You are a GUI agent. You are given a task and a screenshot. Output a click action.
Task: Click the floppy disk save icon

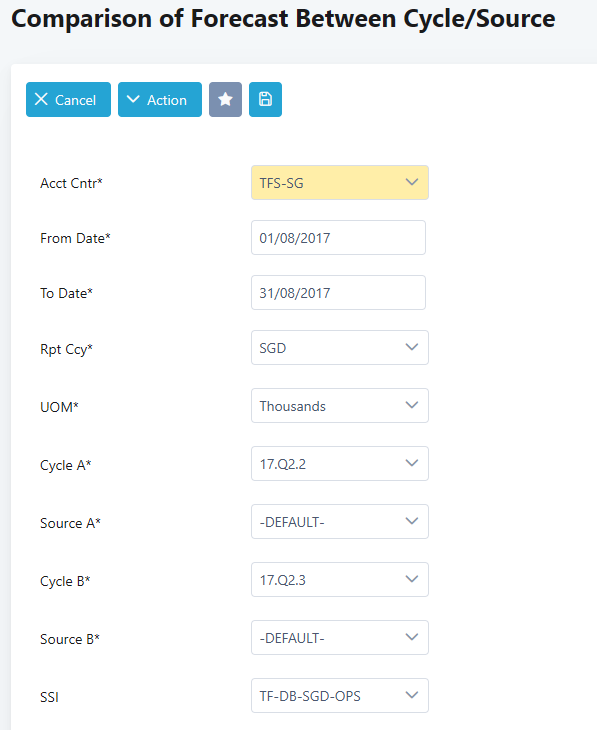click(x=265, y=99)
